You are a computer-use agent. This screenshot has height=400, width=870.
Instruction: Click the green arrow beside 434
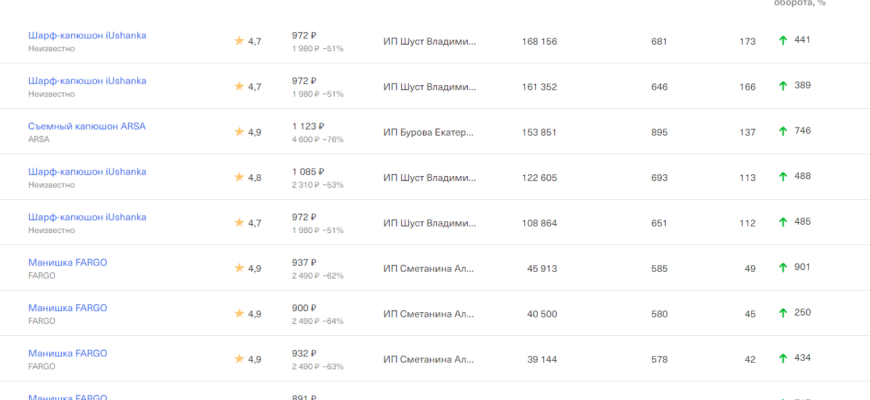tap(783, 359)
